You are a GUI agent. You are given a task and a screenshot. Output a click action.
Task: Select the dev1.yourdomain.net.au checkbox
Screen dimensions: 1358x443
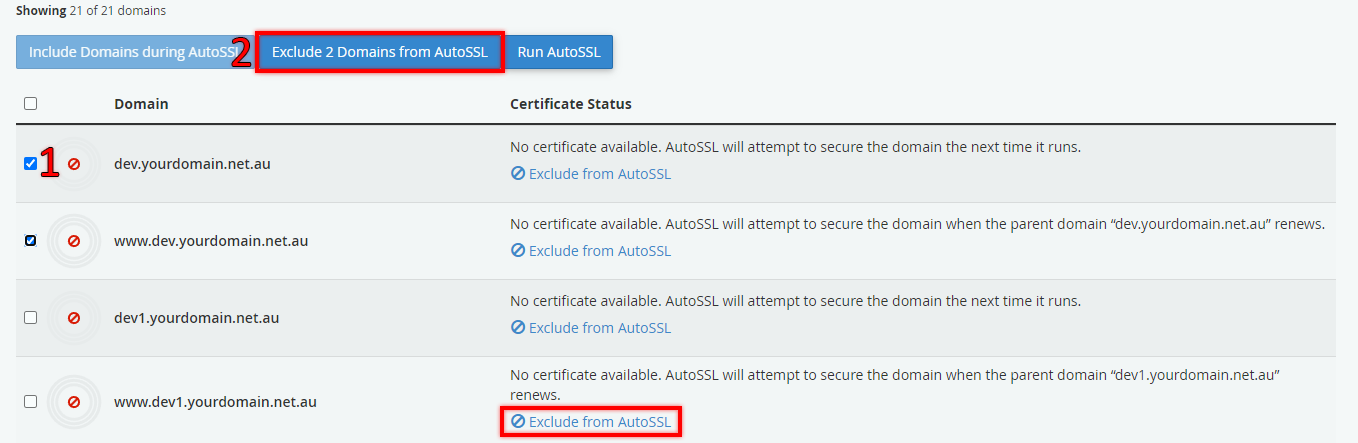pyautogui.click(x=30, y=318)
